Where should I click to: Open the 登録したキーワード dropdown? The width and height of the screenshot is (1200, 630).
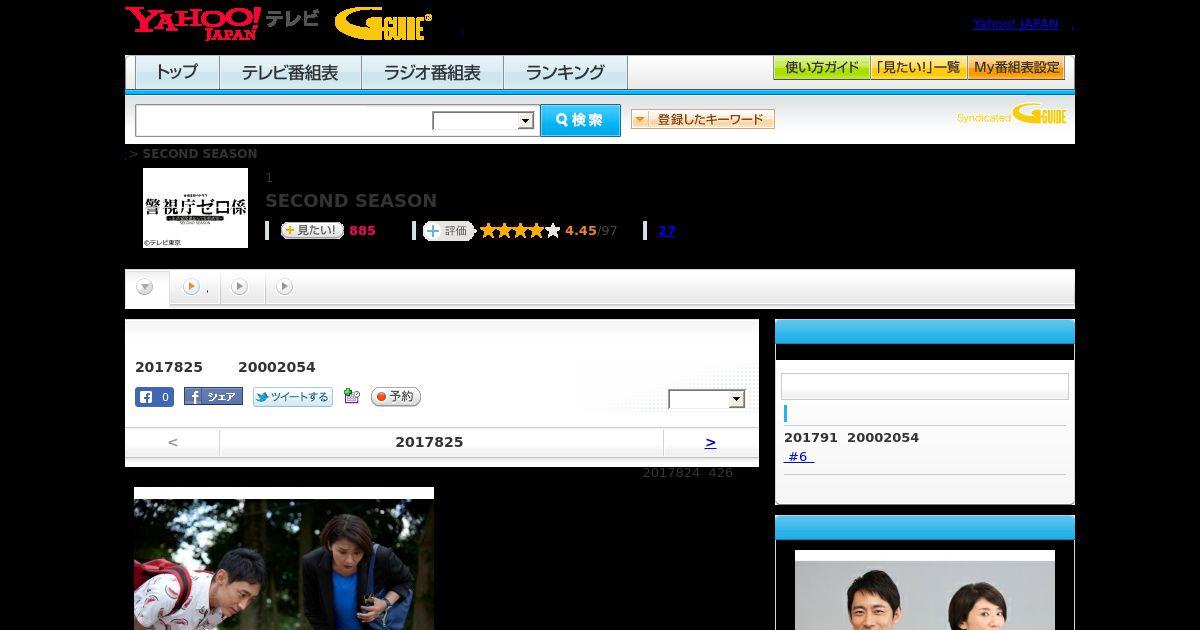703,119
